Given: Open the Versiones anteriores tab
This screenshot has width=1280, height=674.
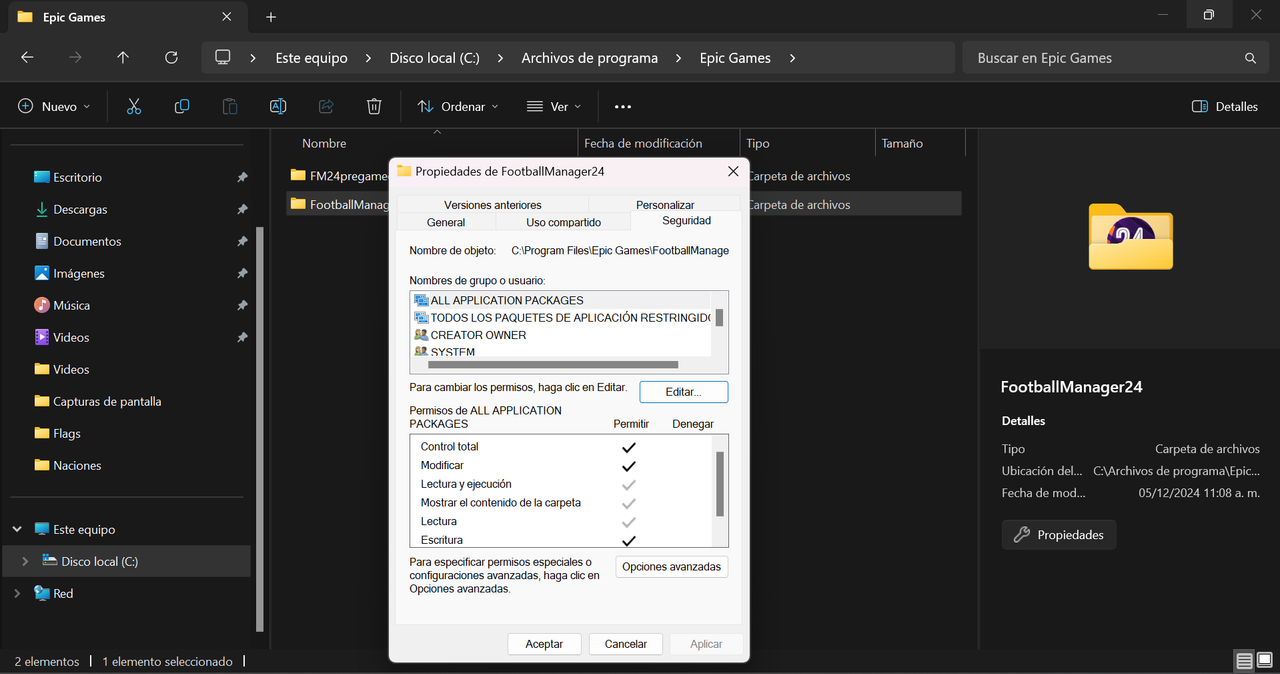Looking at the screenshot, I should coord(493,205).
